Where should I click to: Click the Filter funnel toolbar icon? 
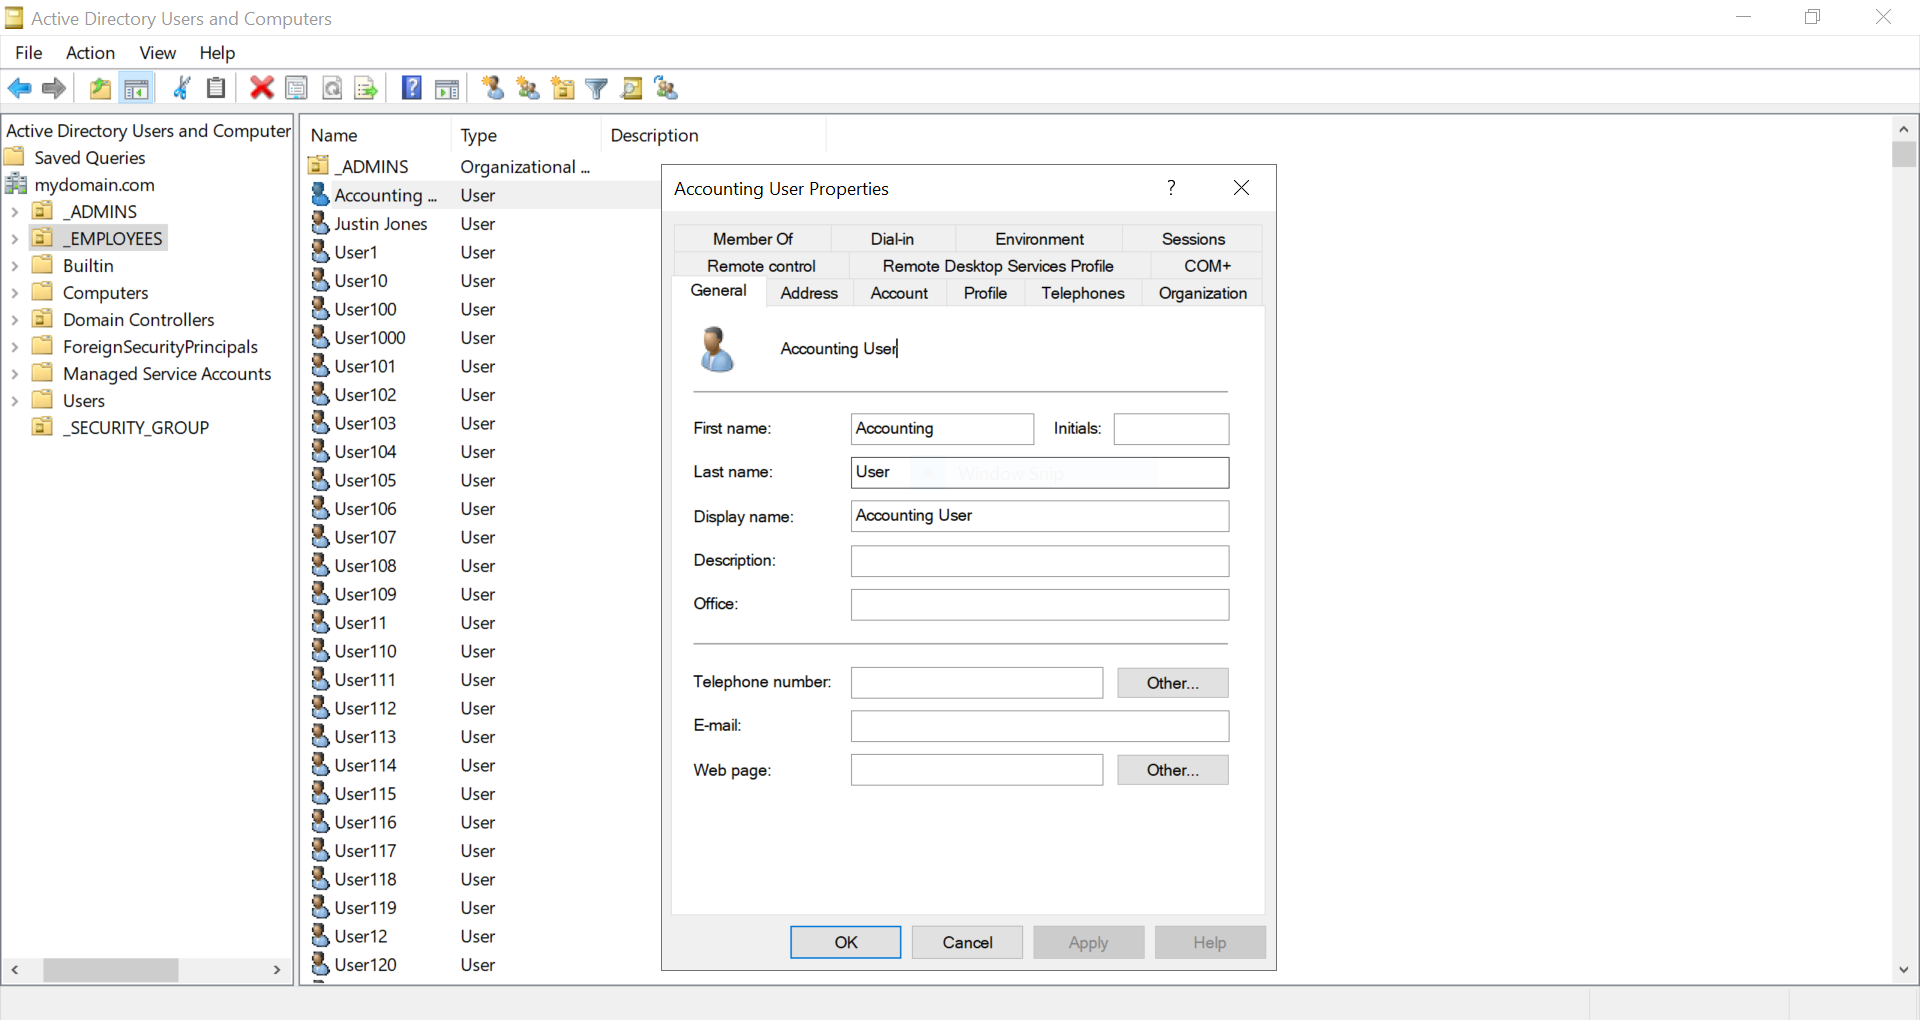(x=597, y=89)
